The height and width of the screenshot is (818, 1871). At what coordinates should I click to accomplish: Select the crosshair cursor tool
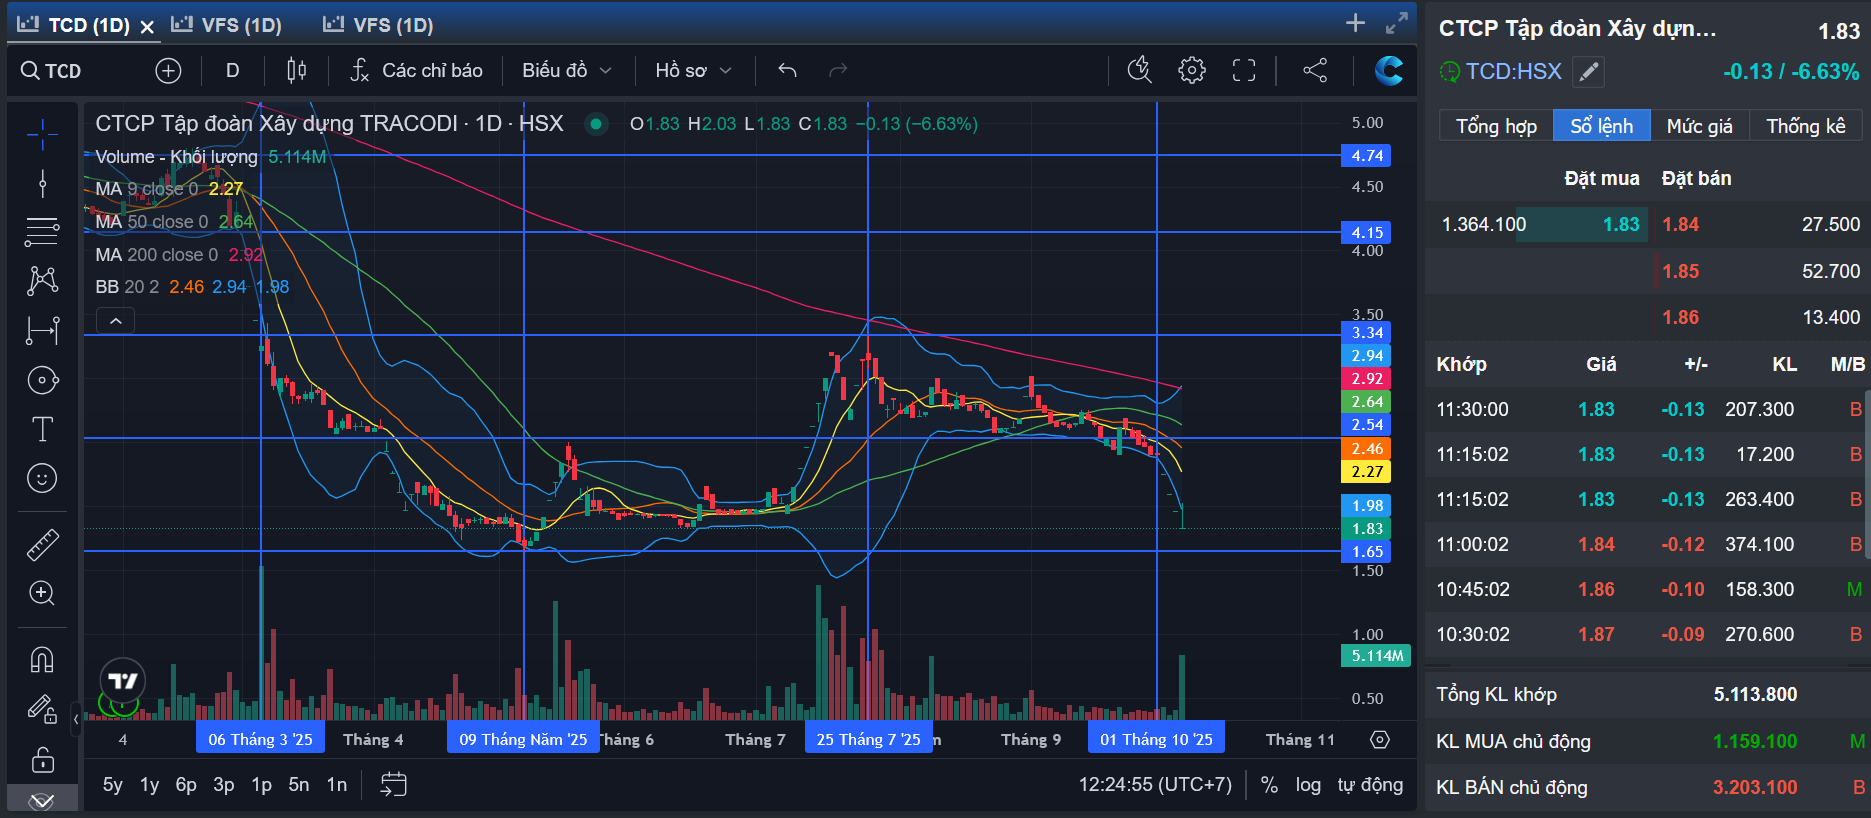[x=42, y=133]
